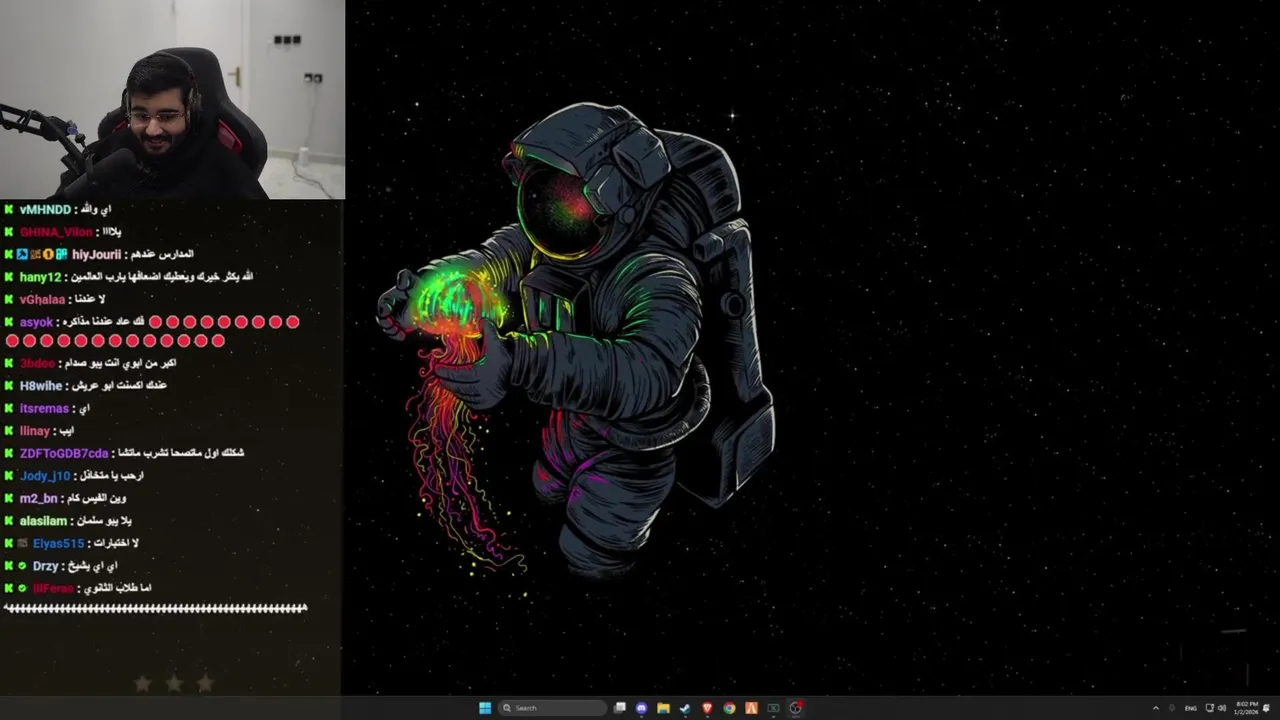The image size is (1280, 720).
Task: Click the verified badge next to Drzy
Action: pos(23,566)
